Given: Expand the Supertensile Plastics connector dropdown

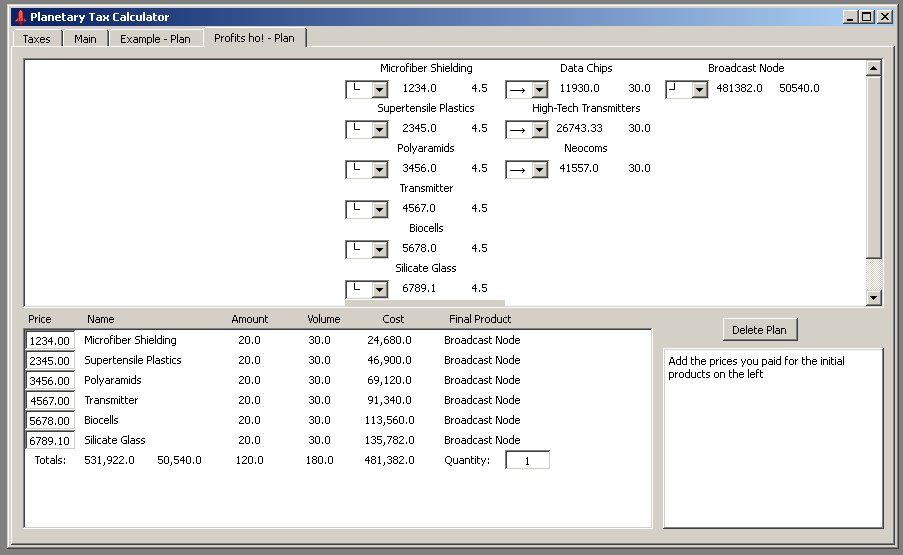Looking at the screenshot, I should click(379, 130).
